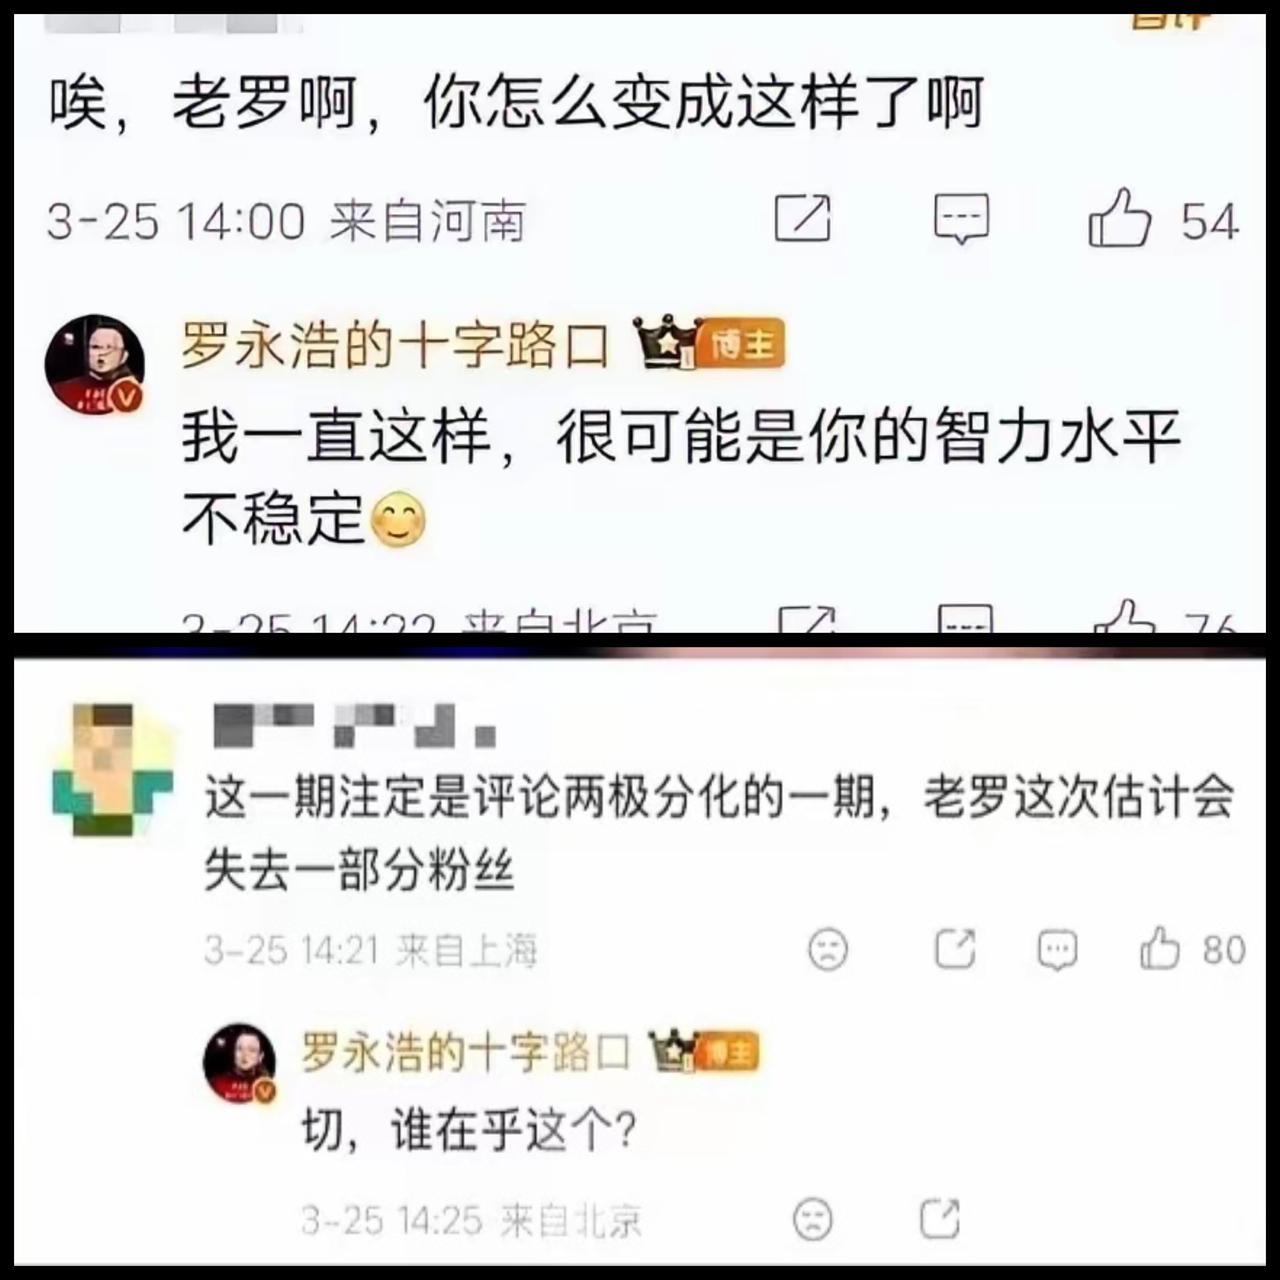This screenshot has width=1280, height=1280.
Task: Like the Shanghai comment with 80 likes
Action: pos(1159,947)
